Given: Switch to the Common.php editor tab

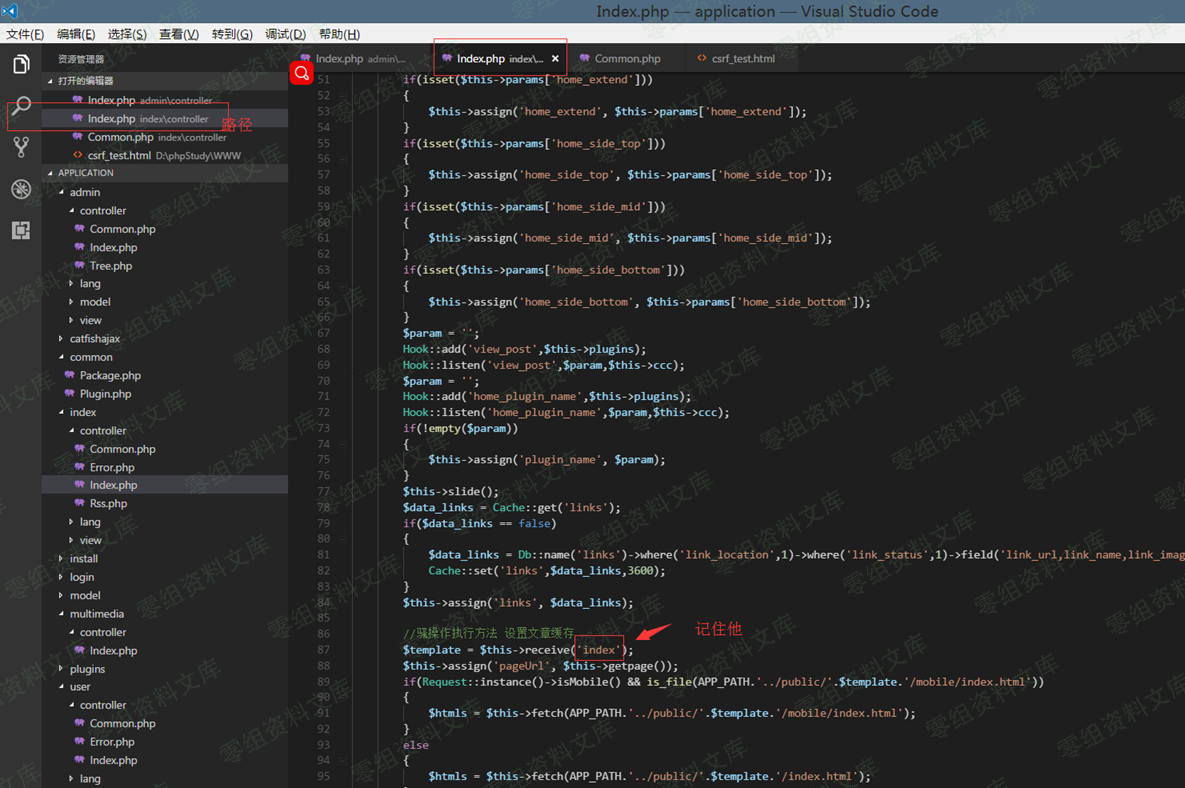Looking at the screenshot, I should click(627, 59).
